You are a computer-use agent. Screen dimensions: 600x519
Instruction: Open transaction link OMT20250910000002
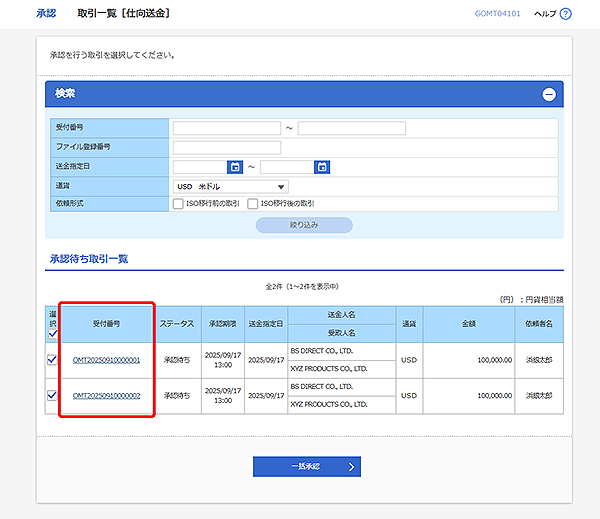click(106, 396)
